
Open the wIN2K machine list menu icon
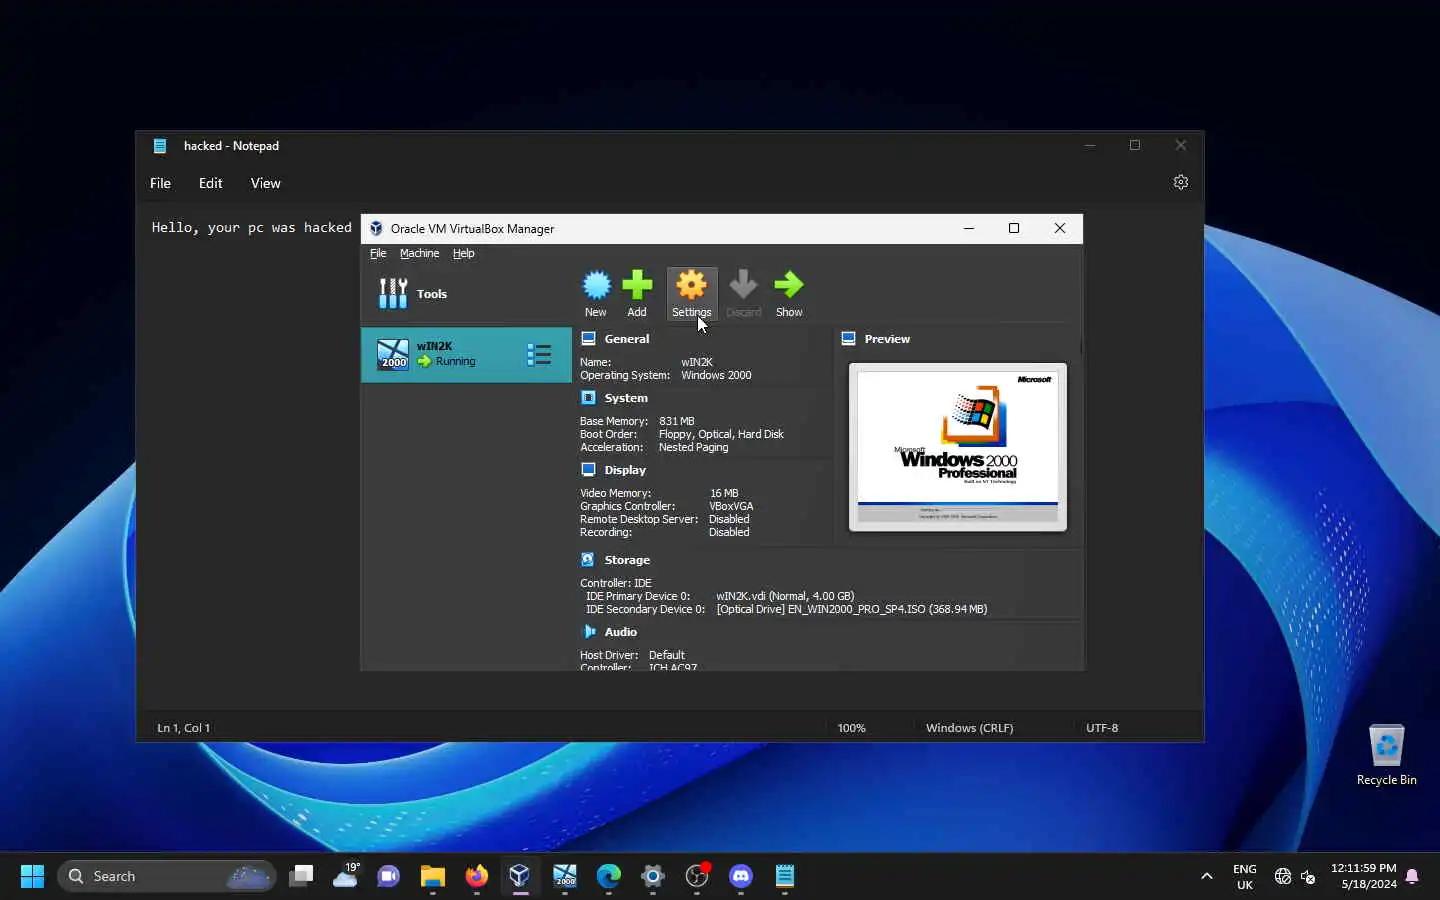tap(539, 354)
